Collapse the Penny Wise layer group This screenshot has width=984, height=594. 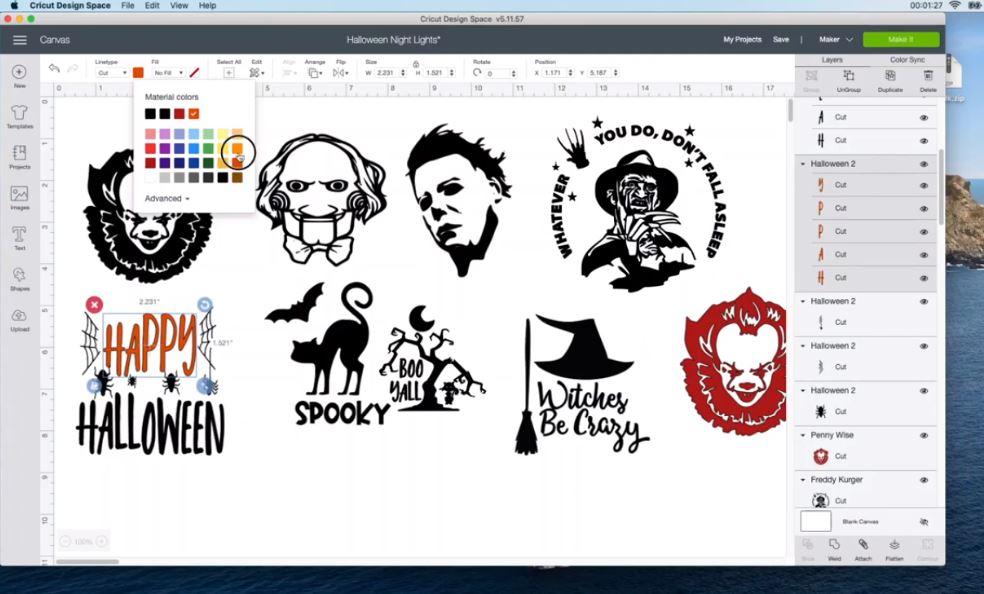pyautogui.click(x=803, y=435)
